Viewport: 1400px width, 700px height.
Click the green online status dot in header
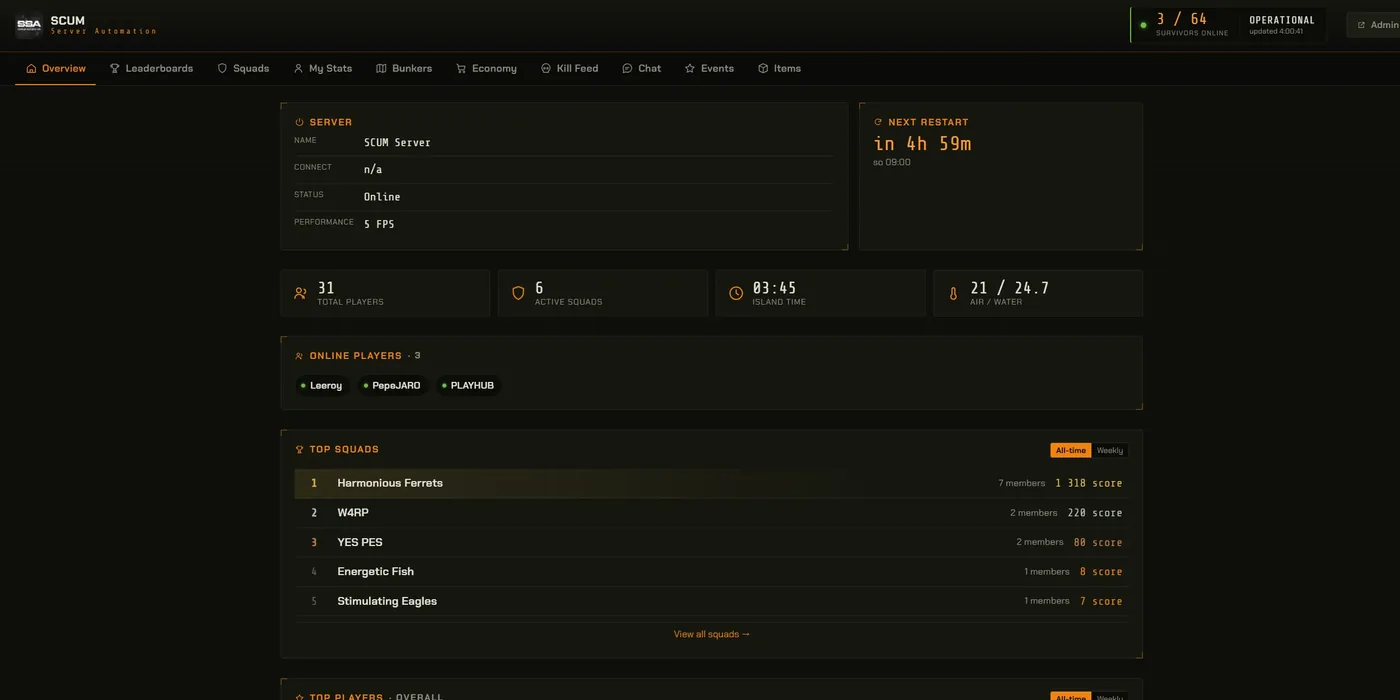pos(1143,25)
